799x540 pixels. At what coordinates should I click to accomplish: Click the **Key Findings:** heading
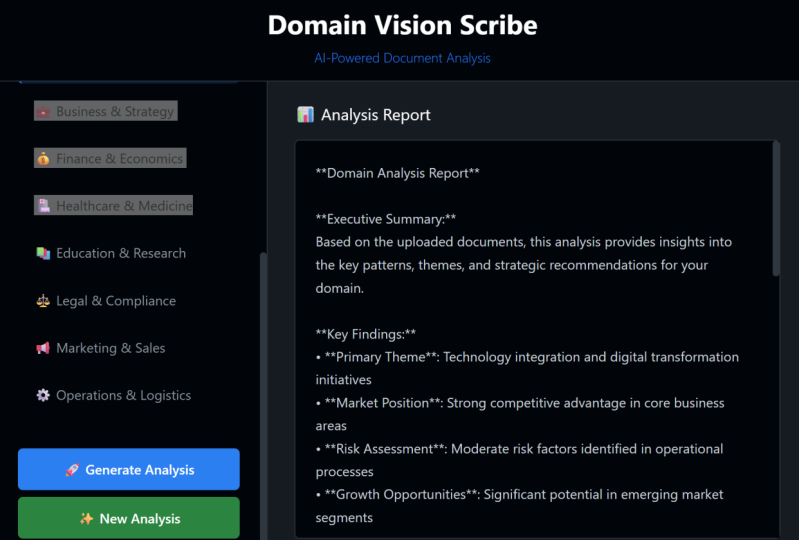(x=366, y=334)
